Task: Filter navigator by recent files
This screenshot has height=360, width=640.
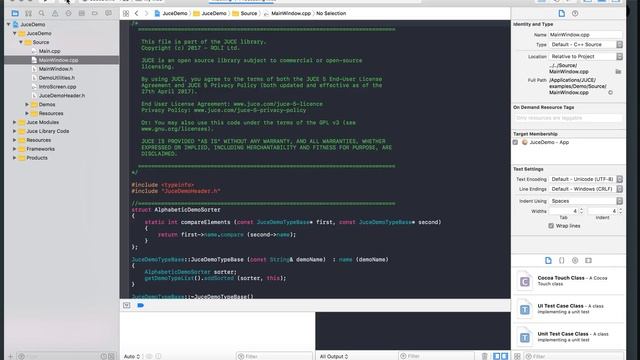Action: pyautogui.click(x=104, y=356)
